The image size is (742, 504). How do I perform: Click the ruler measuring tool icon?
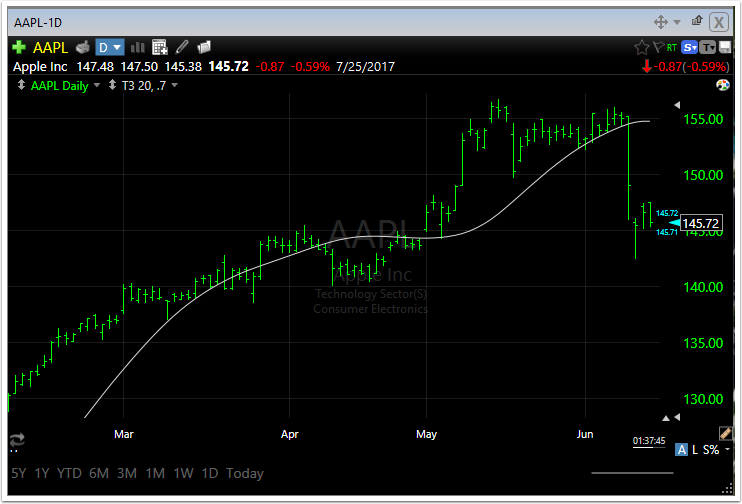725,433
